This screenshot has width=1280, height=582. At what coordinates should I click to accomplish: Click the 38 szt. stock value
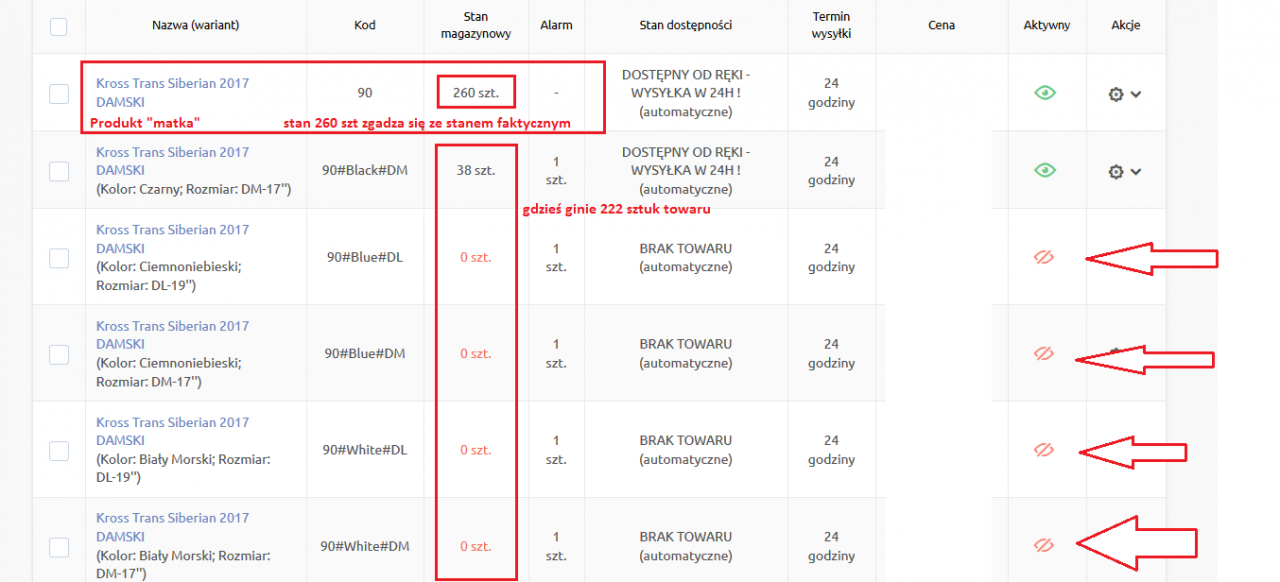476,171
